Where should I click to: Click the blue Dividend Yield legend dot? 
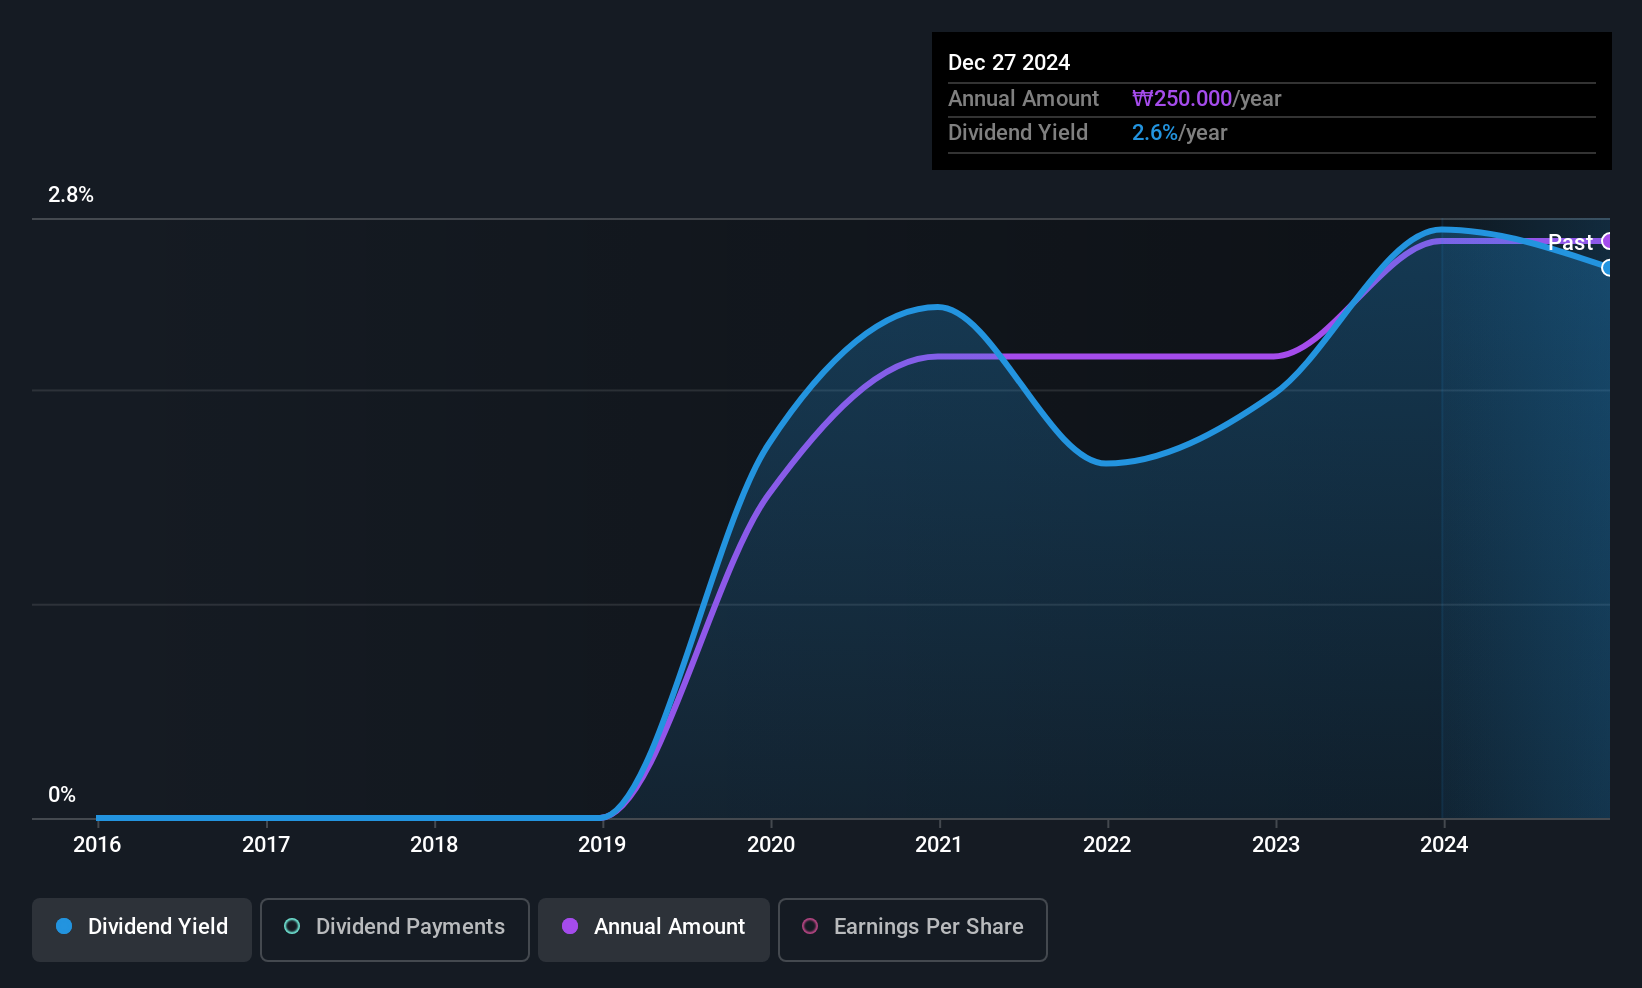64,926
